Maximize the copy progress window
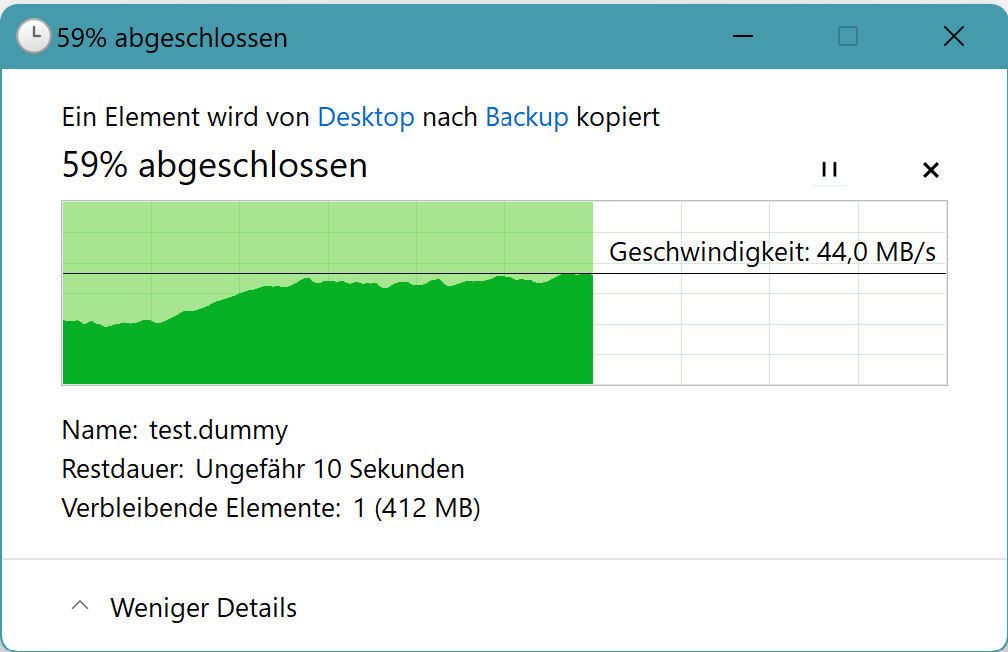 coord(847,37)
